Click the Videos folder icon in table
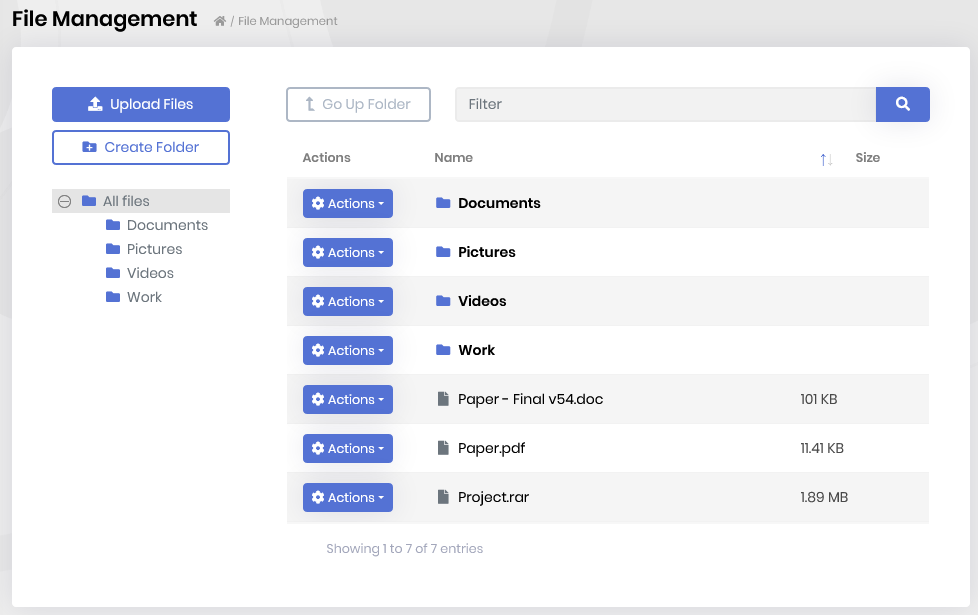Image resolution: width=978 pixels, height=615 pixels. pyautogui.click(x=443, y=301)
